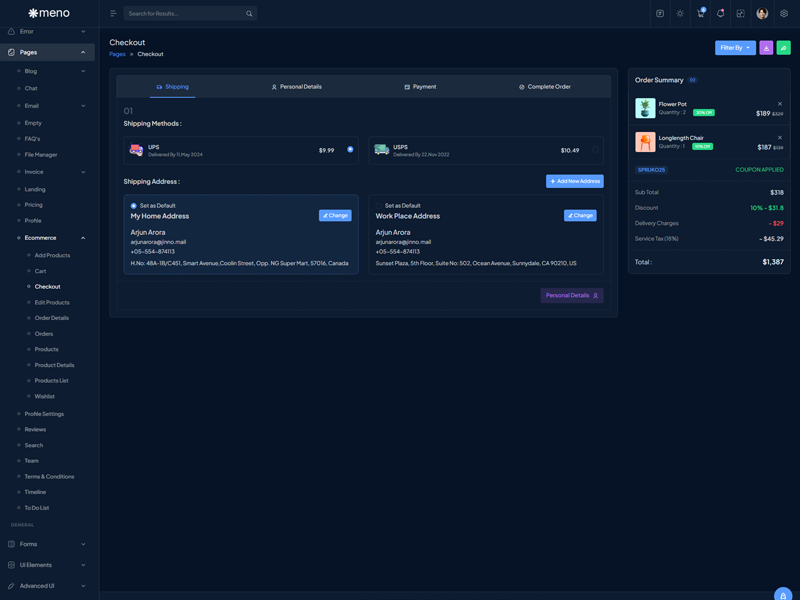Select the UPS shipping method radio
Viewport: 800px width, 600px height.
tap(350, 150)
